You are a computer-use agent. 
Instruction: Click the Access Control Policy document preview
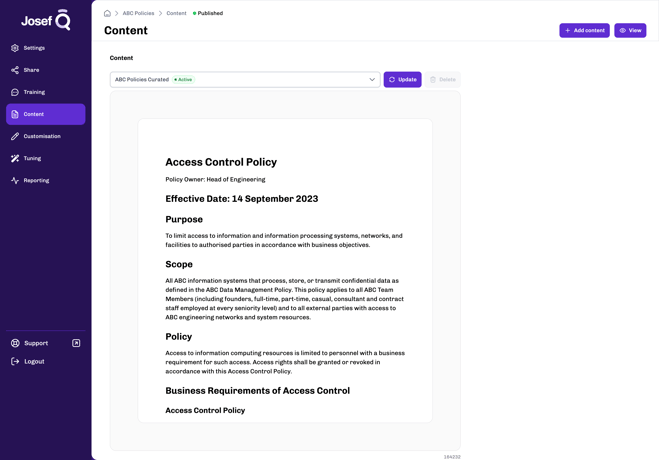(x=285, y=270)
